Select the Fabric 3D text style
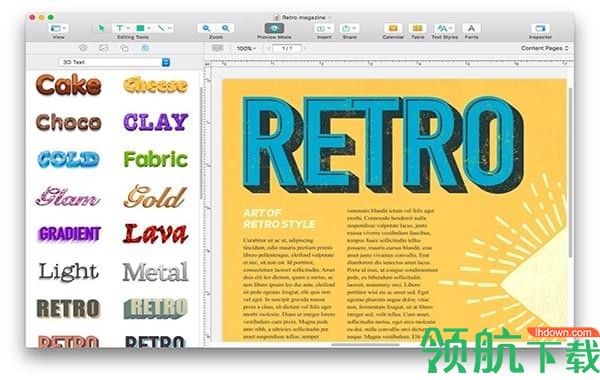Image resolution: width=600 pixels, height=380 pixels. coord(155,159)
